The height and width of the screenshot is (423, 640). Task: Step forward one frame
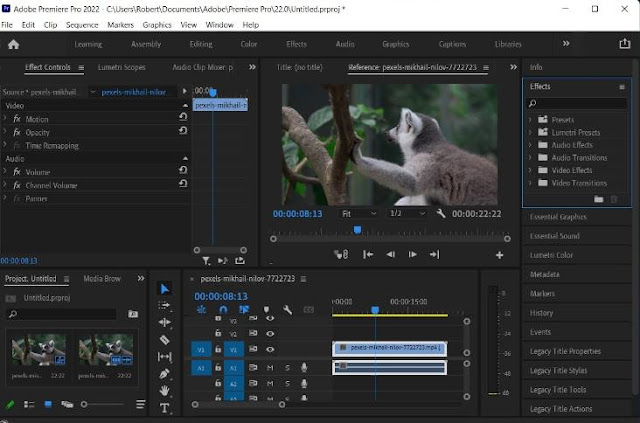[413, 255]
